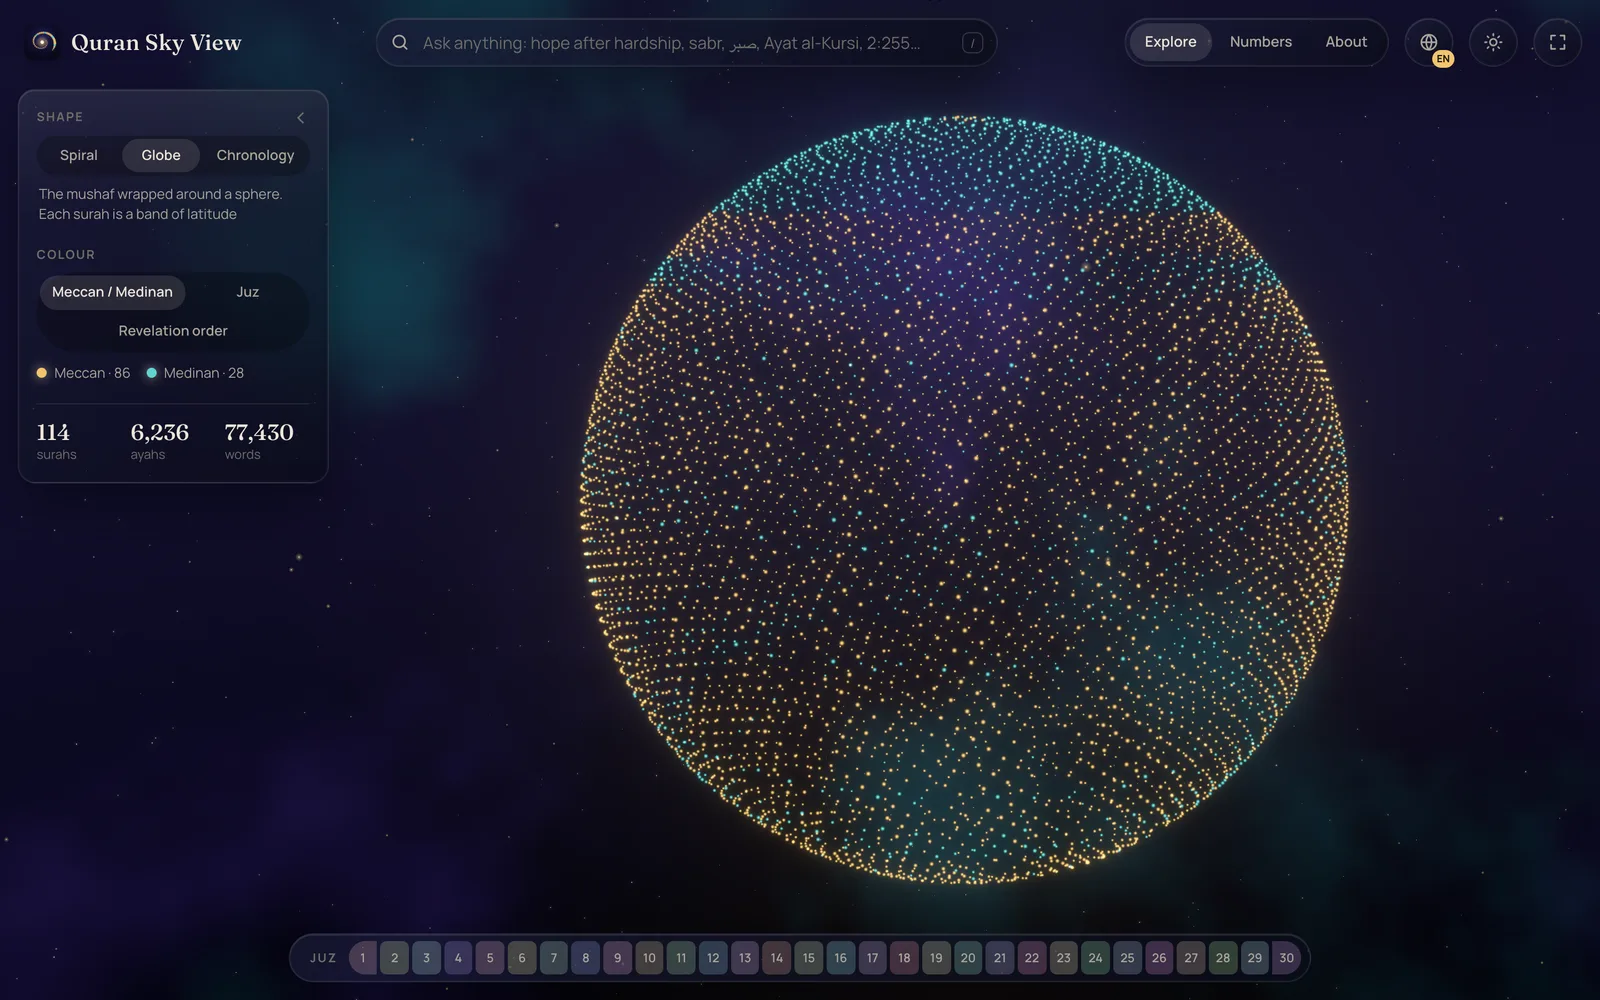Jump to Juz 13
Screen dimensions: 1600x1000
point(745,958)
